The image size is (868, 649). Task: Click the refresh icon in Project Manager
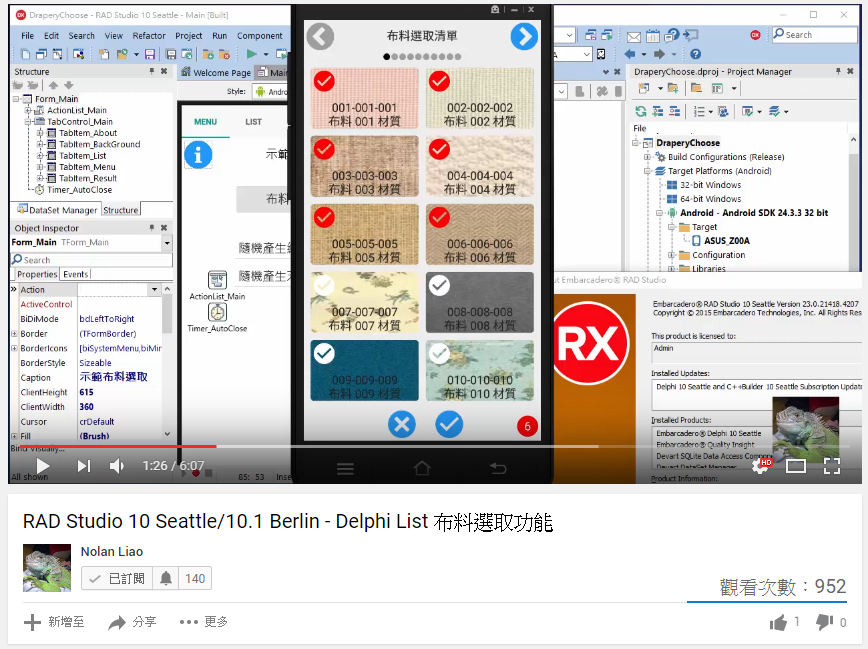coord(640,111)
